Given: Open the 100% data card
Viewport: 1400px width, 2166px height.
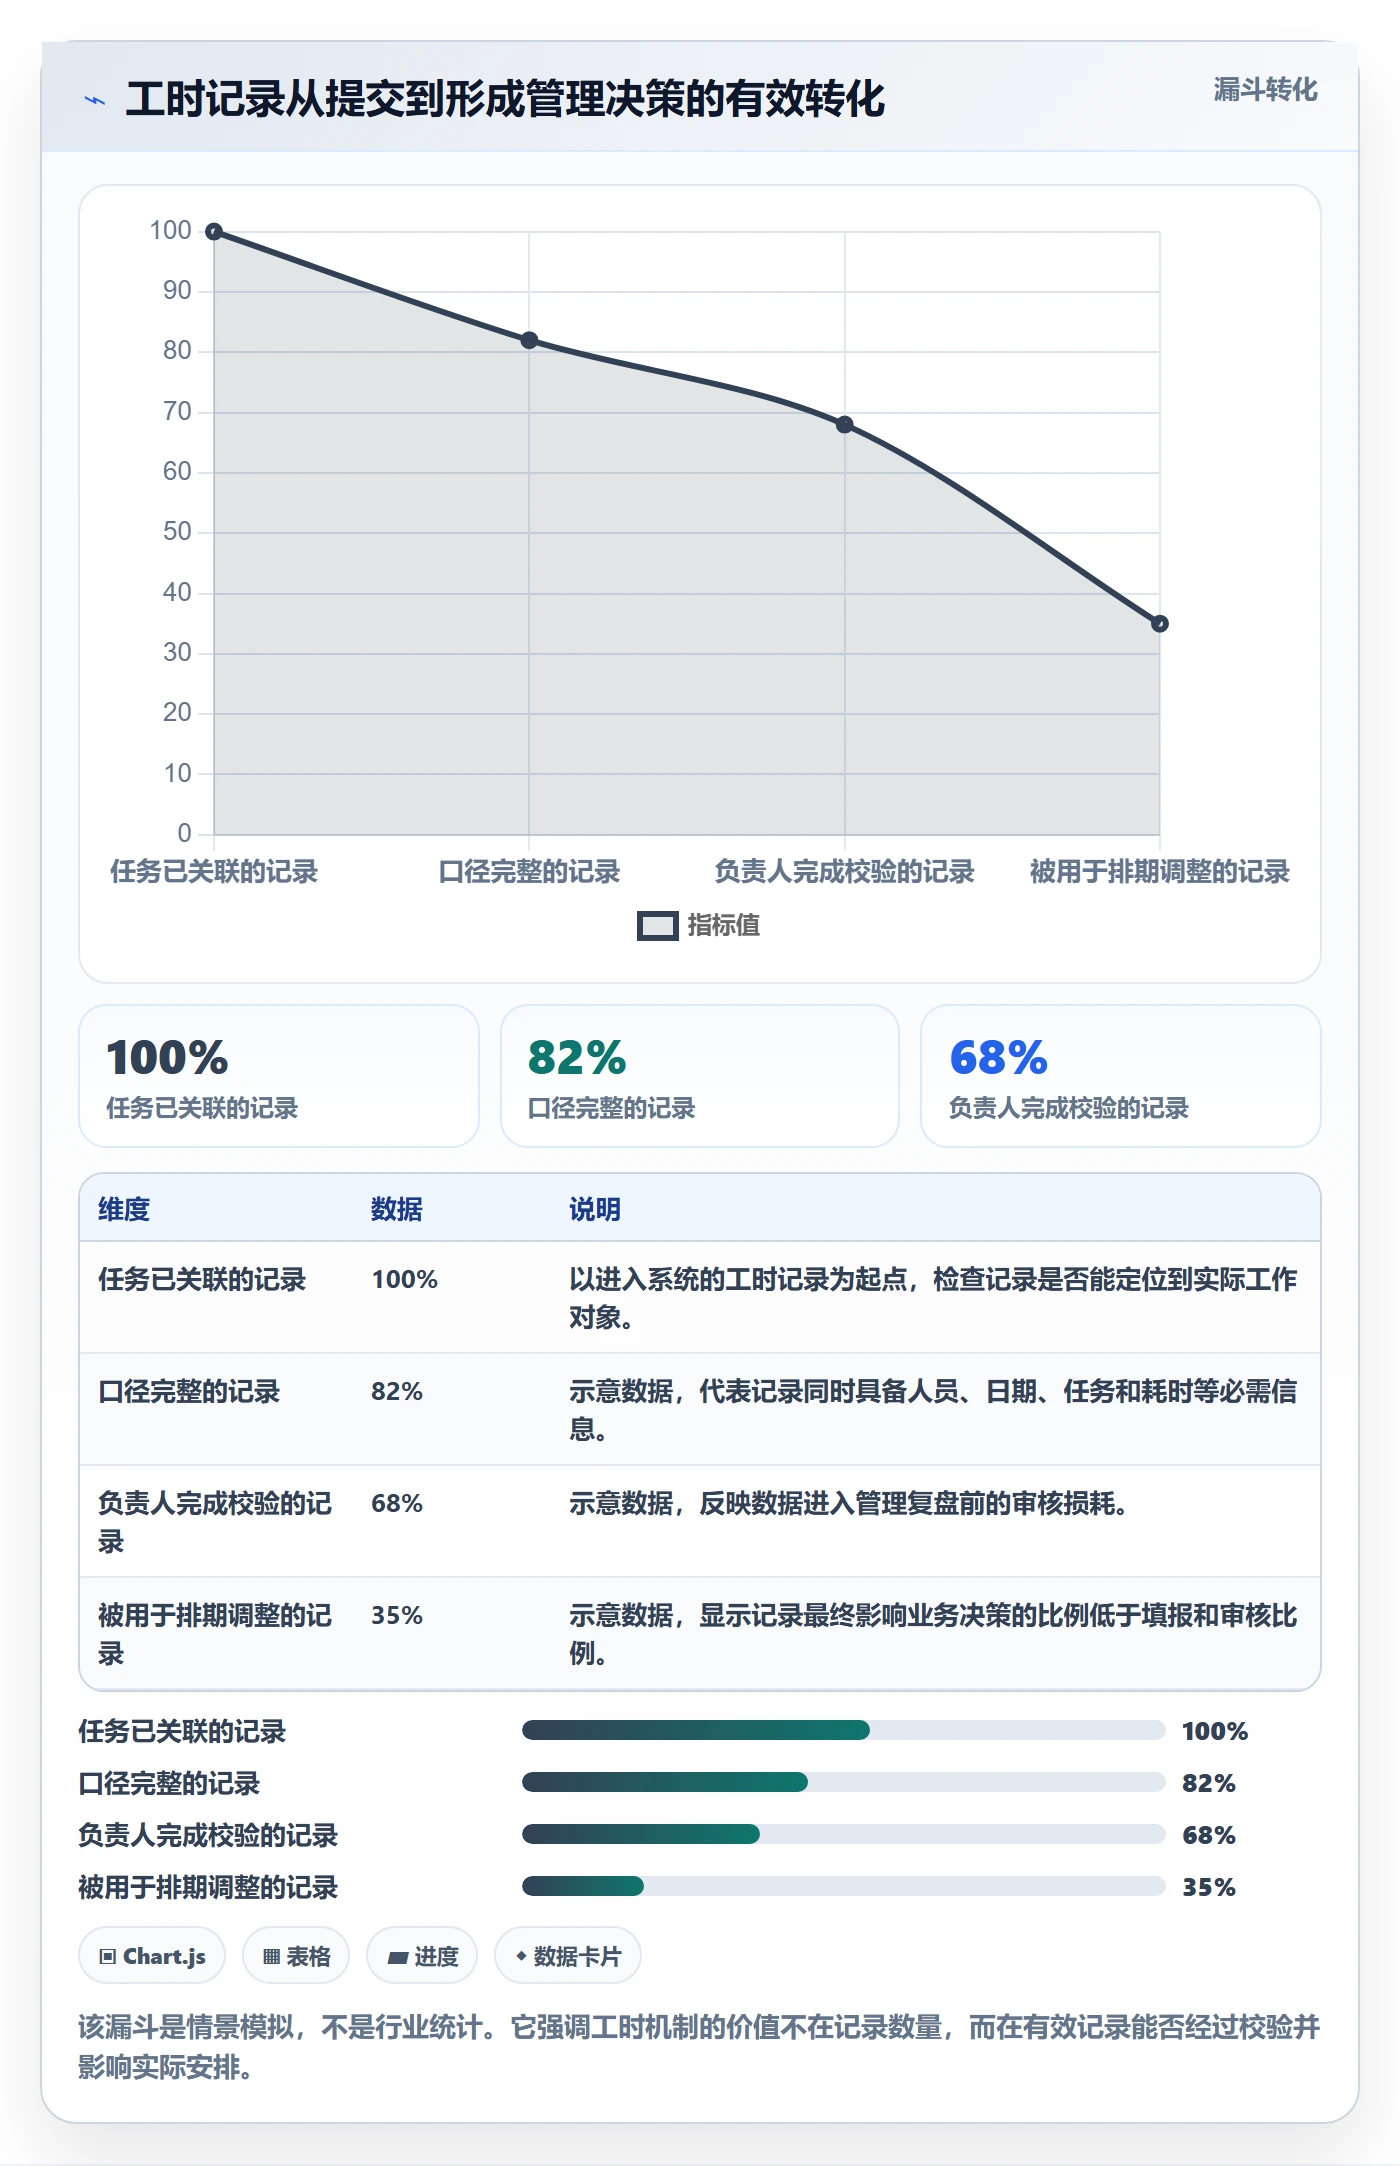Looking at the screenshot, I should [x=279, y=1076].
